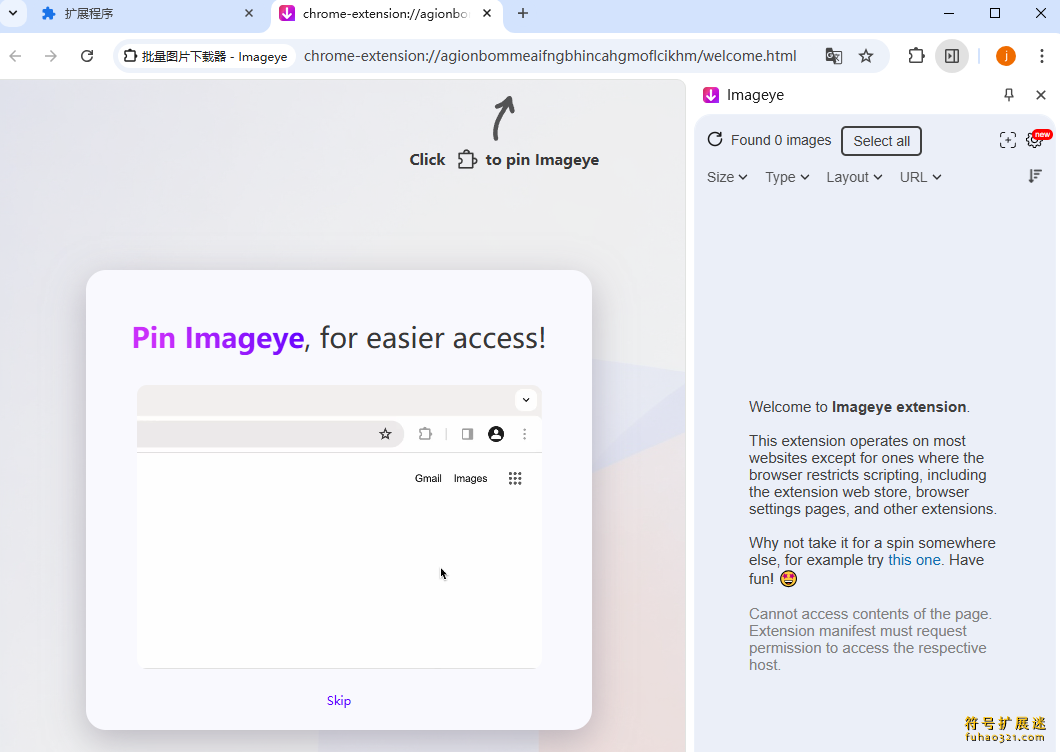
Task: Open the tab search dropdown arrow
Action: 13,13
